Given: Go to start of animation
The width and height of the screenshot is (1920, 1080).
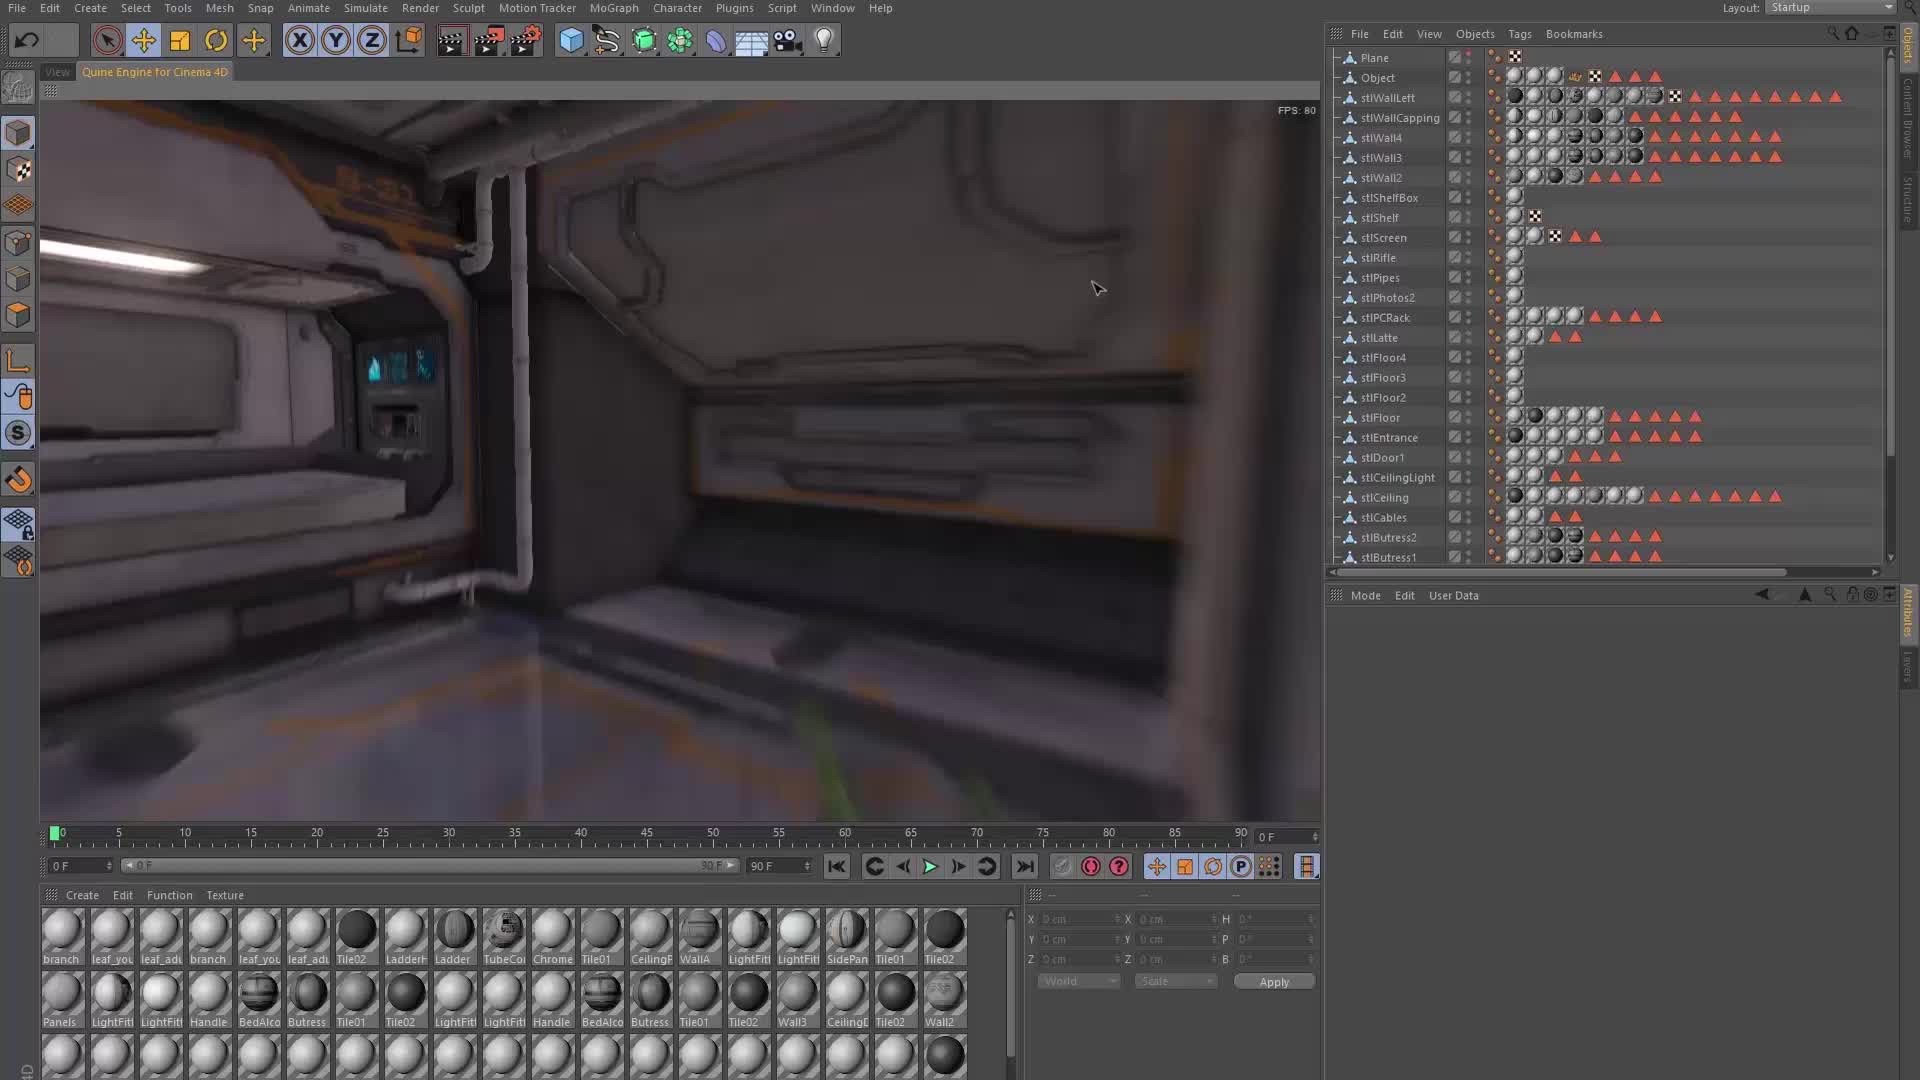Looking at the screenshot, I should point(837,867).
